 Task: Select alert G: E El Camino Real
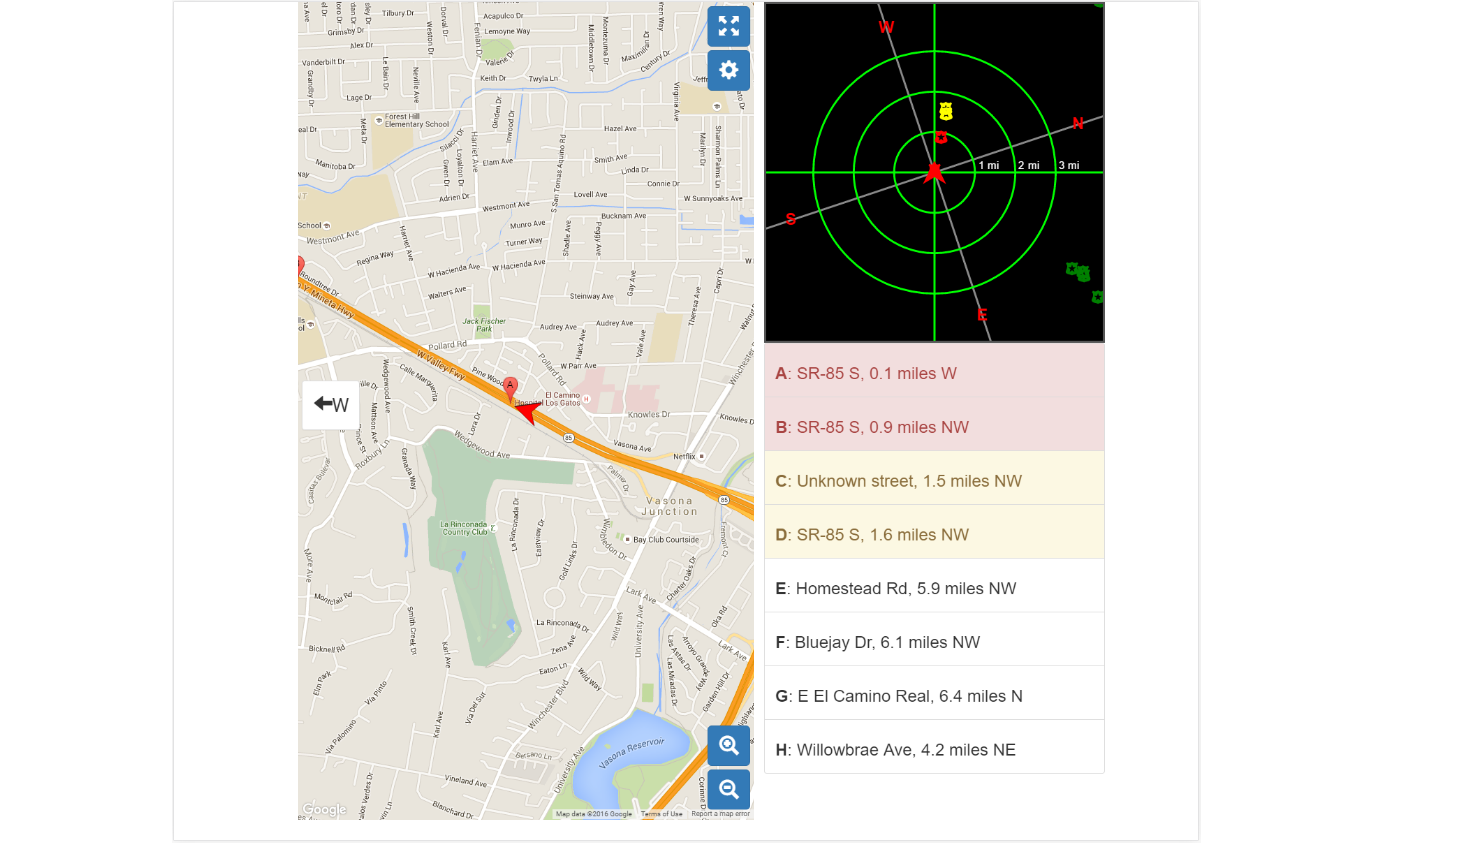[x=934, y=696]
